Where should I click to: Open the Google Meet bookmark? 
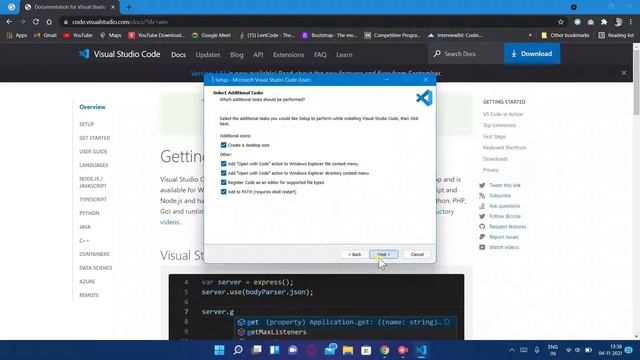click(x=211, y=36)
